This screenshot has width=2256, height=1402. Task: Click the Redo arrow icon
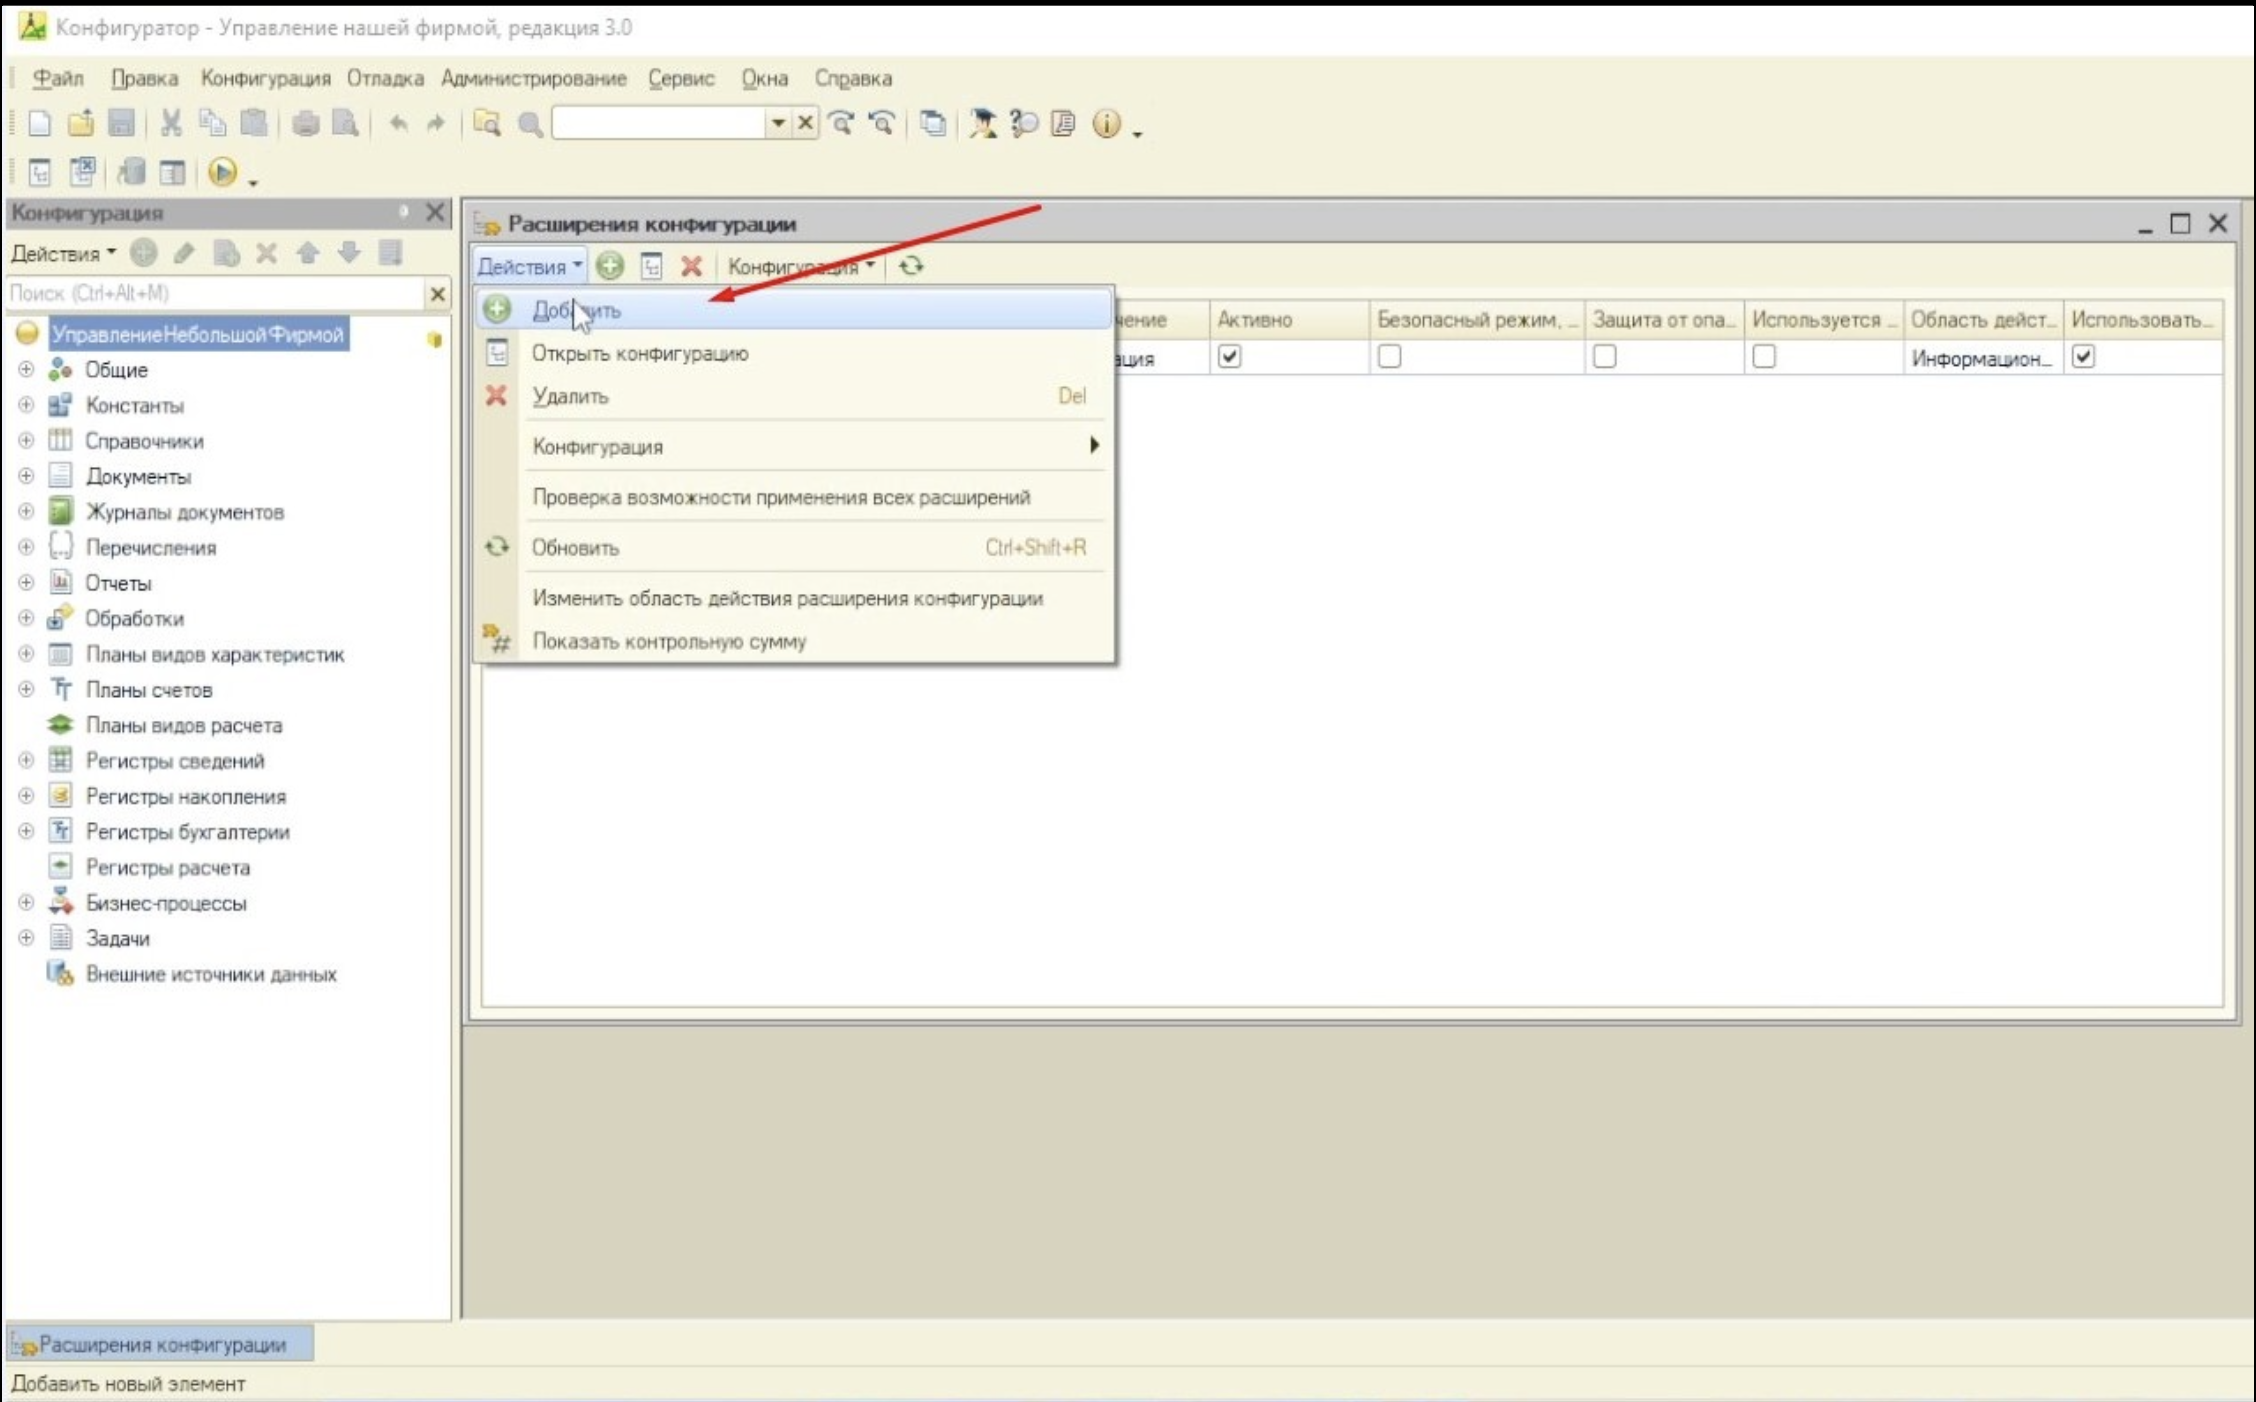(435, 123)
